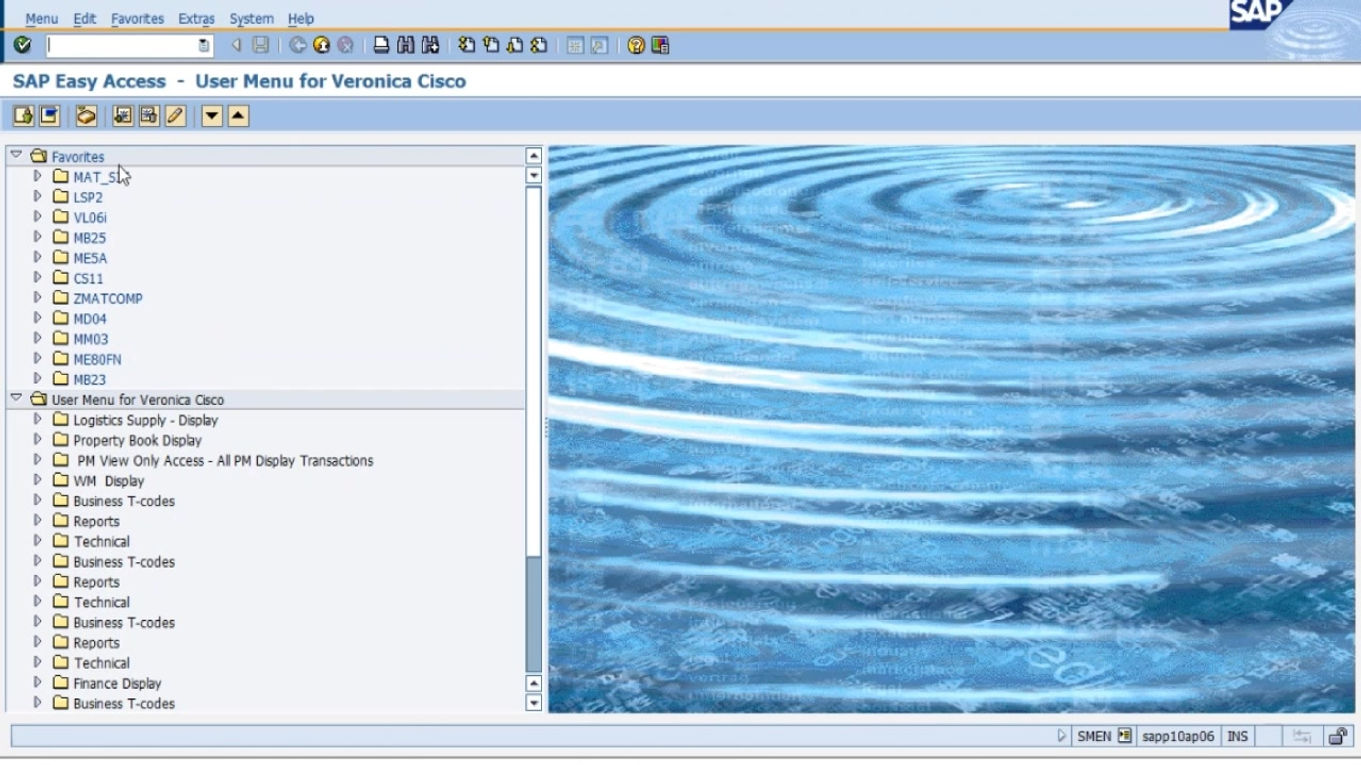Jump to Last Page icon
The width and height of the screenshot is (1361, 765).
click(x=539, y=45)
